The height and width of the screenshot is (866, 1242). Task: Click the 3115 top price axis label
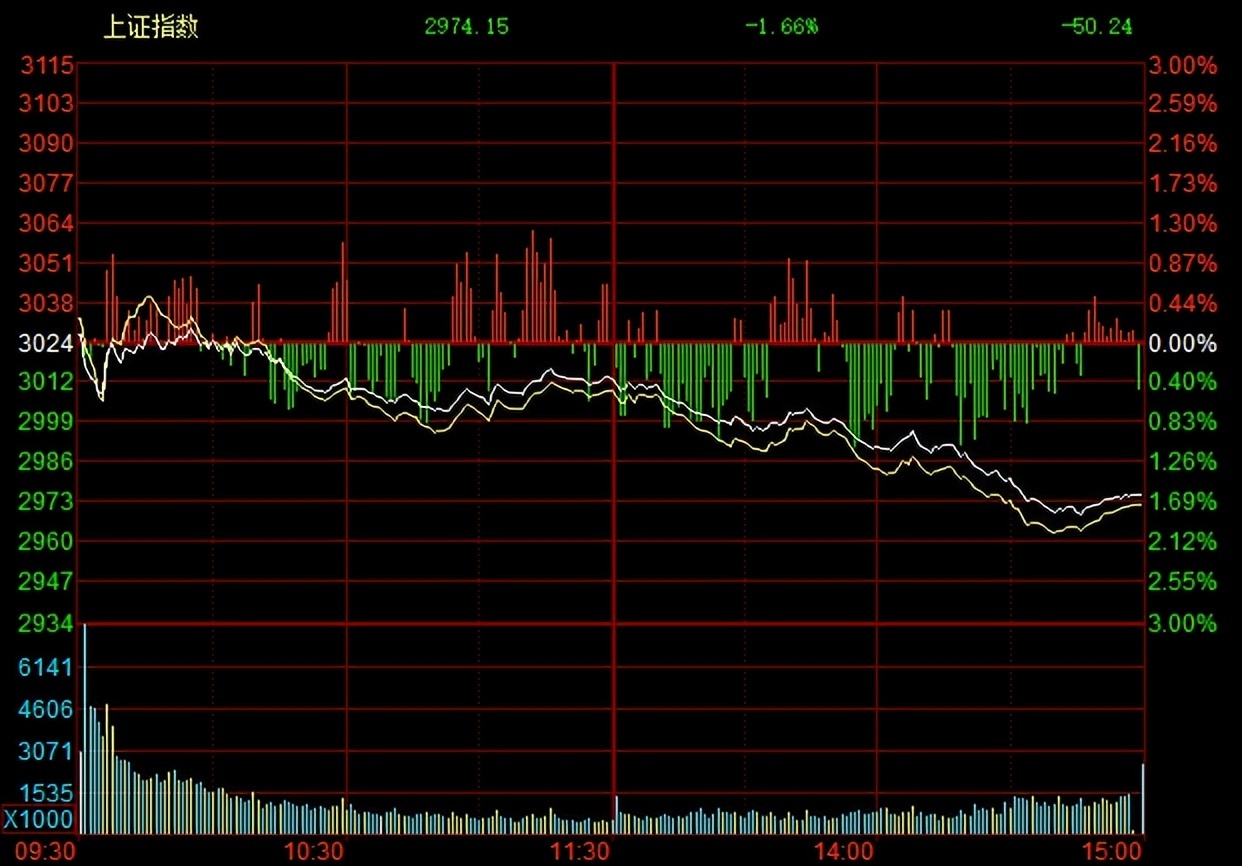click(46, 66)
